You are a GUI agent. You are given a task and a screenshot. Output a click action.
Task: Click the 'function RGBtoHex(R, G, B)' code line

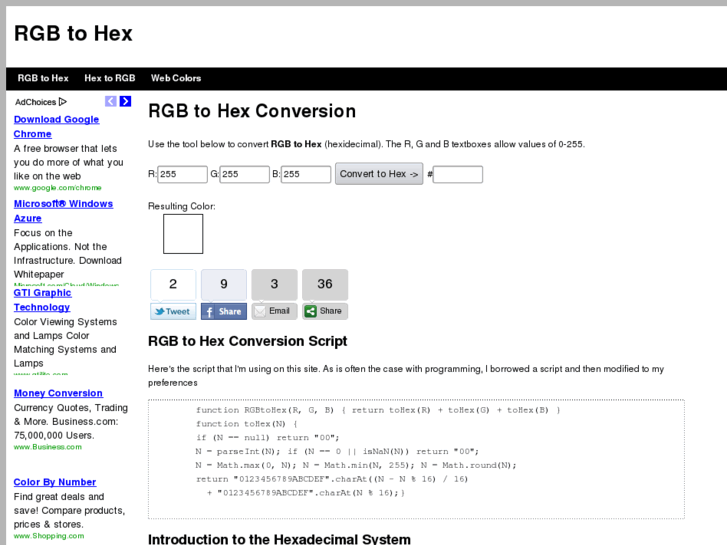(378, 410)
